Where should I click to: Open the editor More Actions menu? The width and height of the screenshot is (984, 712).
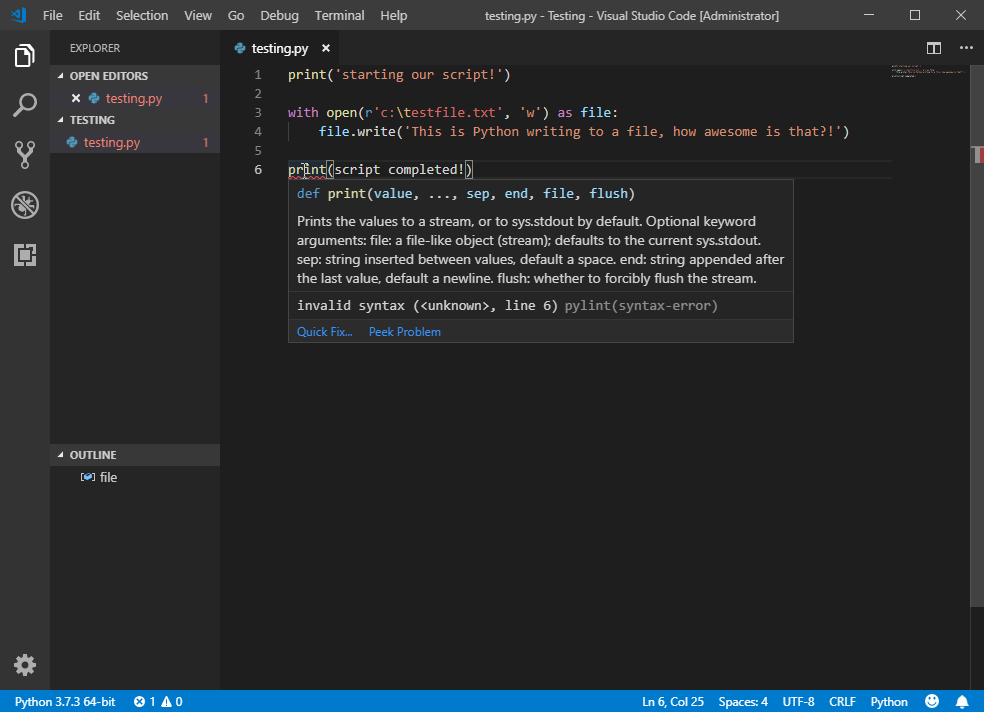click(x=966, y=48)
